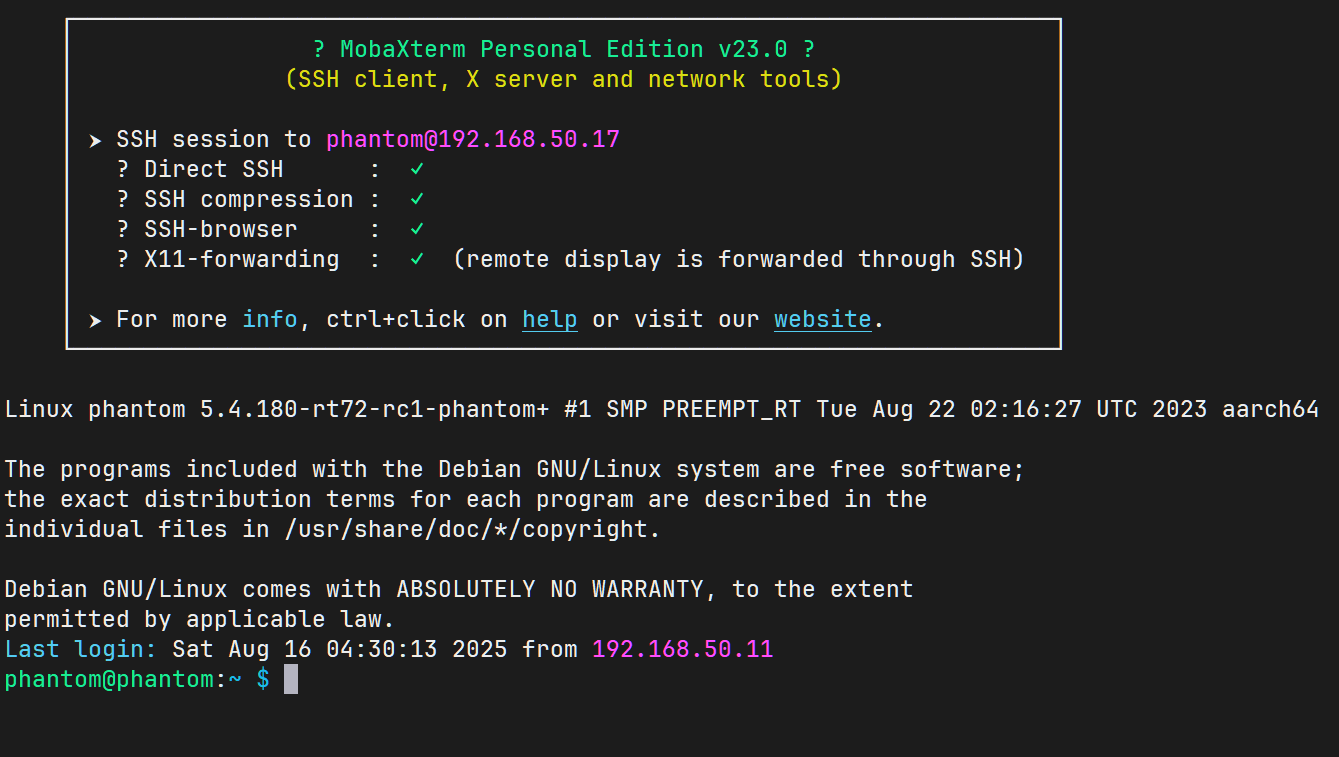Click the Direct SSH green checkmark

point(417,169)
